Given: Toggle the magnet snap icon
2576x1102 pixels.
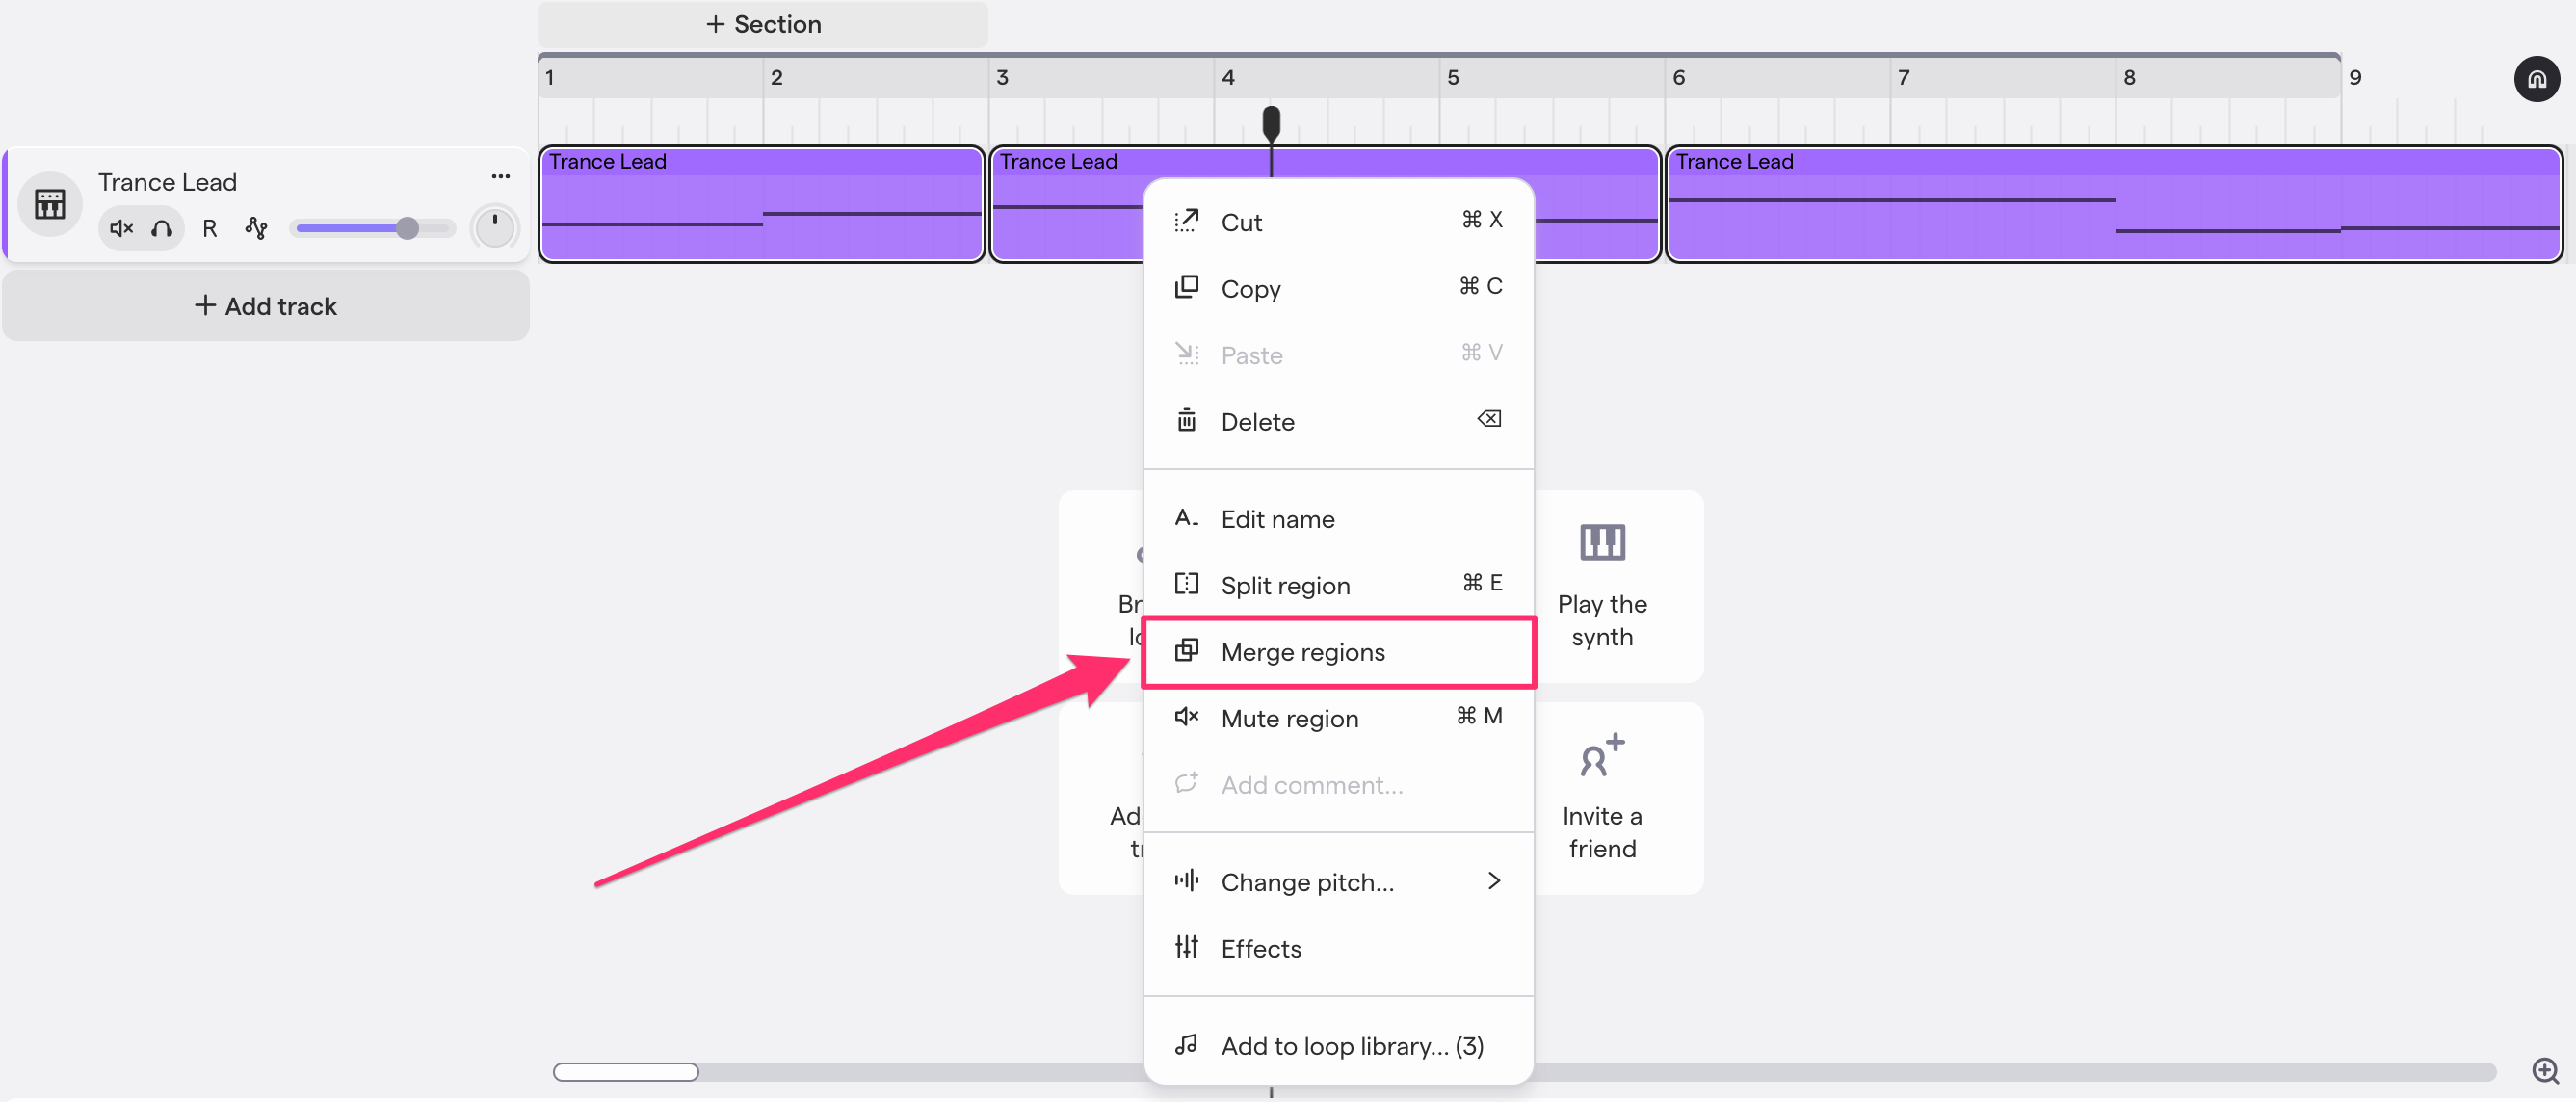Looking at the screenshot, I should point(2536,79).
